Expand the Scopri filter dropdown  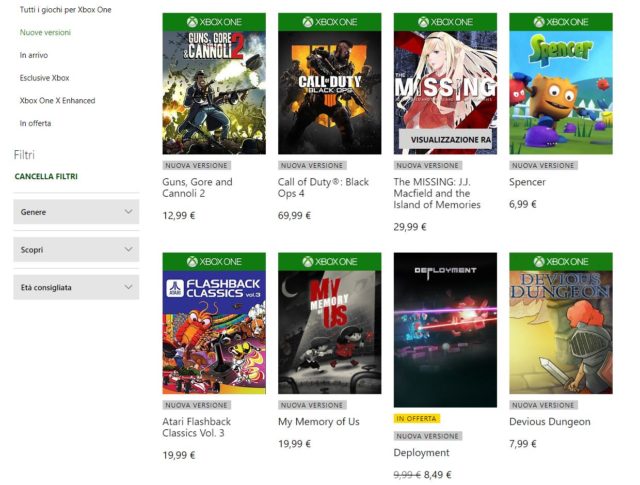(x=76, y=250)
